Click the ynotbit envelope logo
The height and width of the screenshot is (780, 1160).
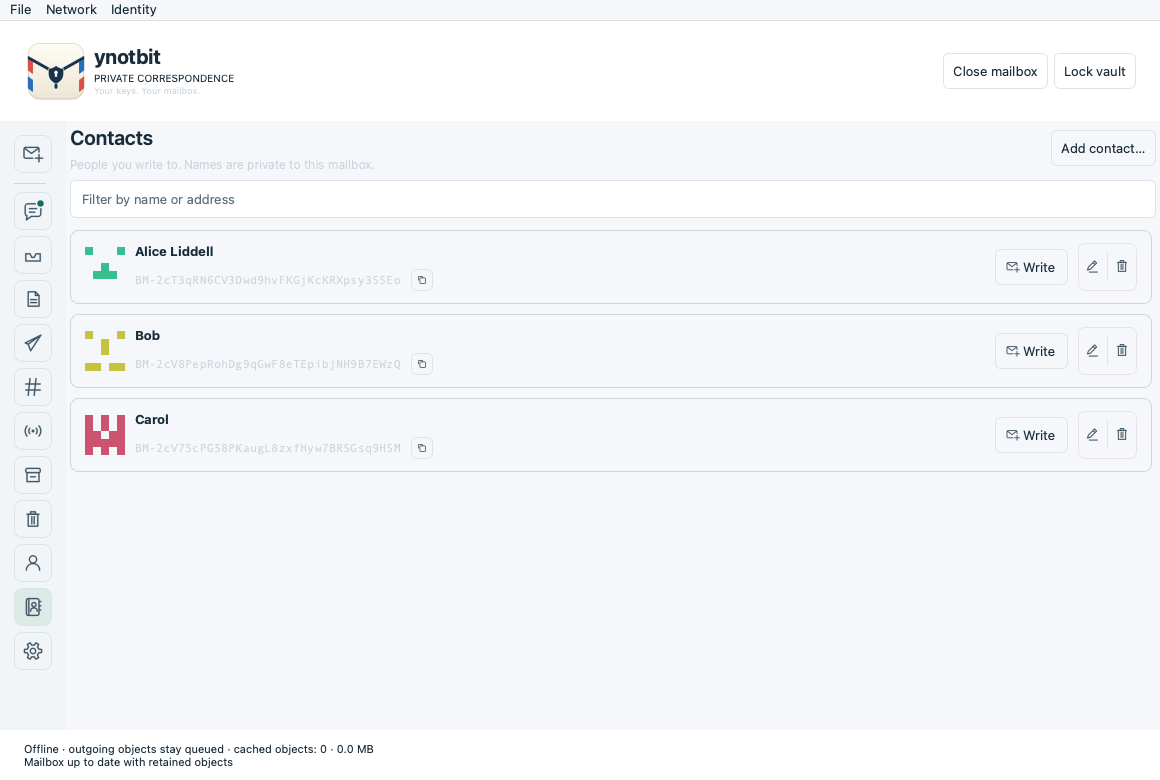tap(55, 71)
